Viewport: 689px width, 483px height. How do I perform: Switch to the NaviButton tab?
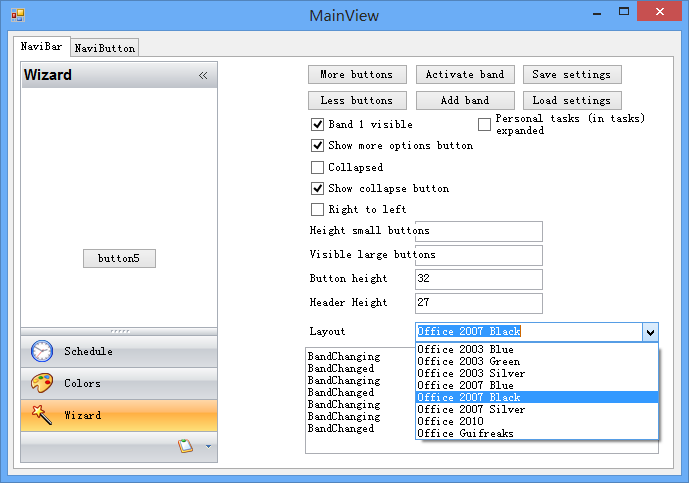tap(105, 48)
